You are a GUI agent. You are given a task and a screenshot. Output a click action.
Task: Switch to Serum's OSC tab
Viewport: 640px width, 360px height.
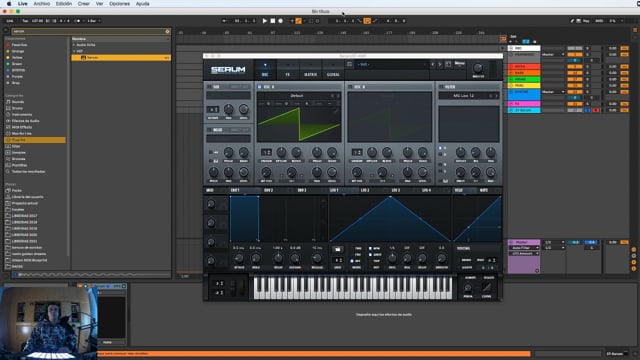265,70
